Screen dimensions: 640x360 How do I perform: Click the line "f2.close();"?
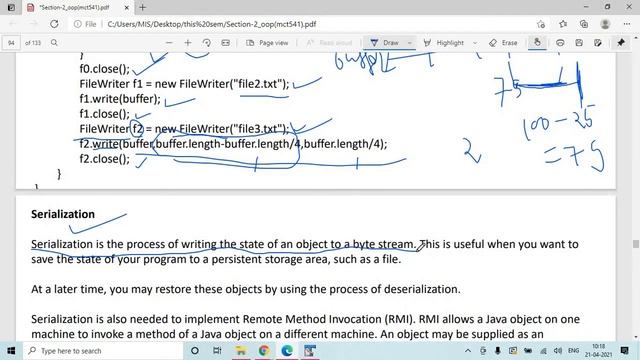pos(104,159)
